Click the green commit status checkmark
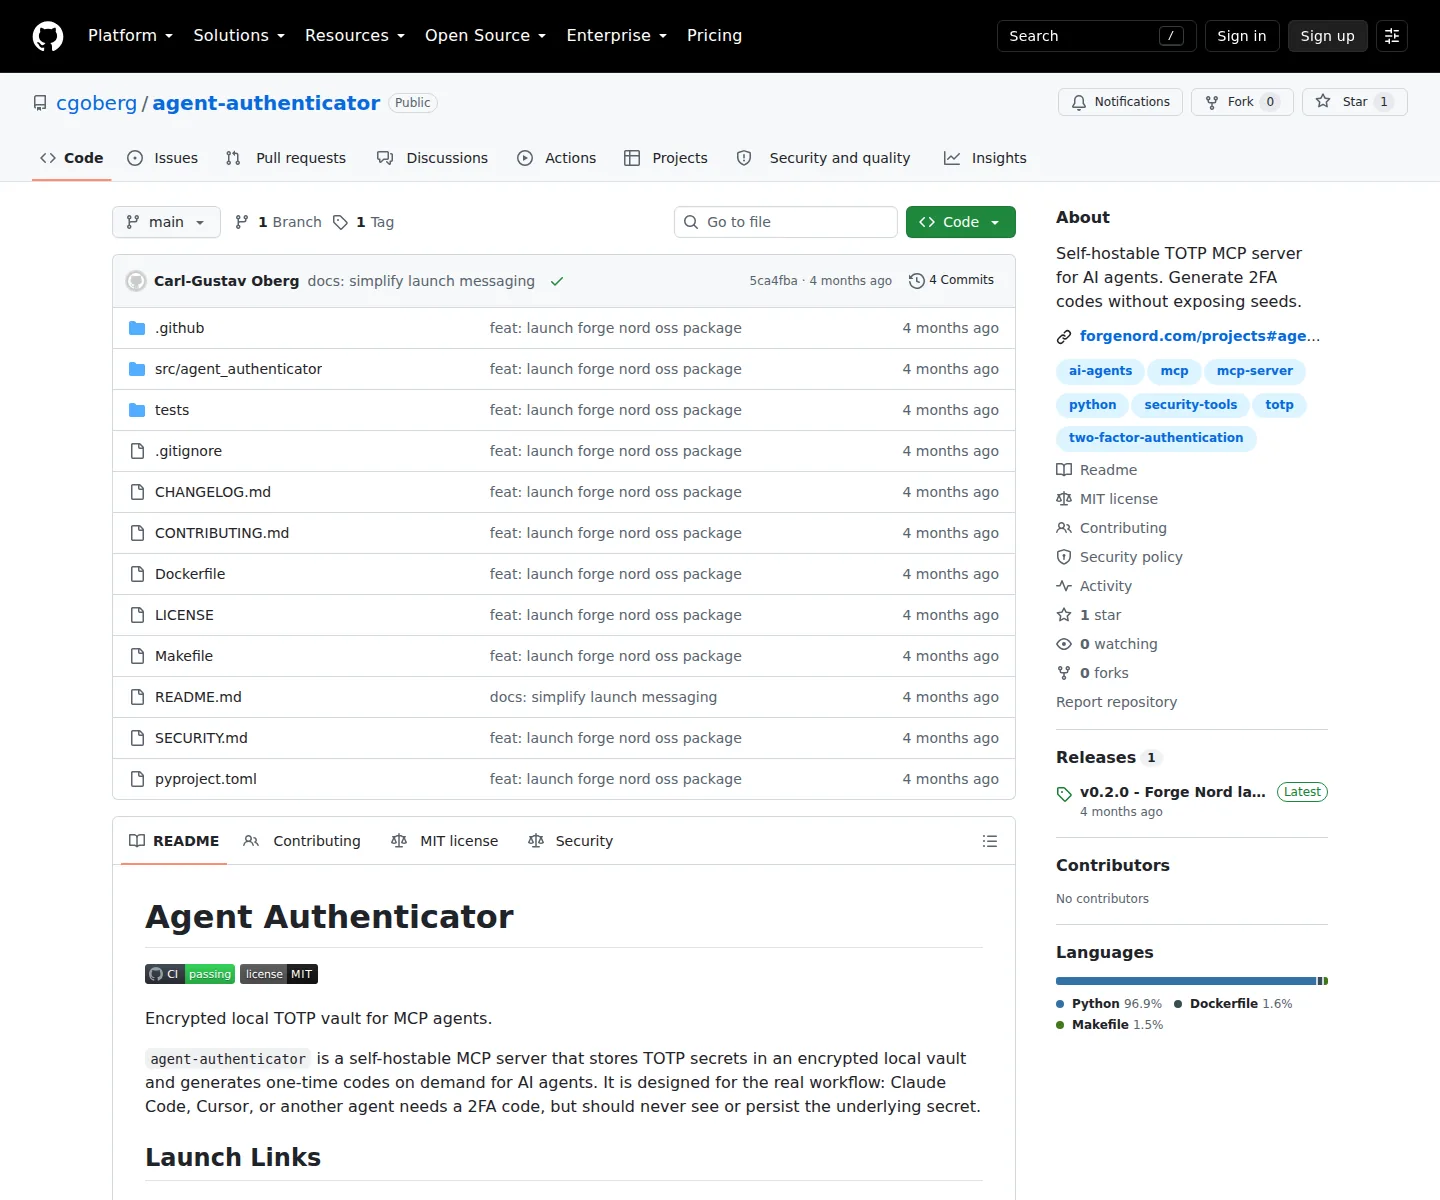This screenshot has height=1200, width=1440. pos(557,281)
